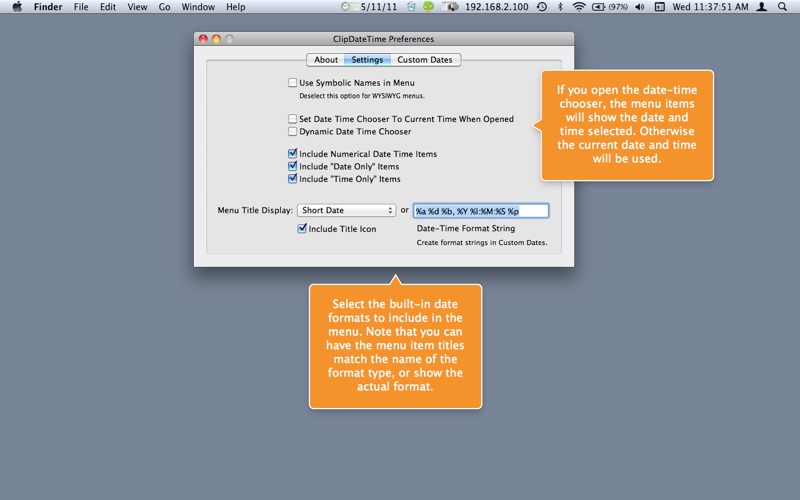800x500 pixels.
Task: Click the 192.168.2.100 IP address menu item
Action: click(x=496, y=7)
